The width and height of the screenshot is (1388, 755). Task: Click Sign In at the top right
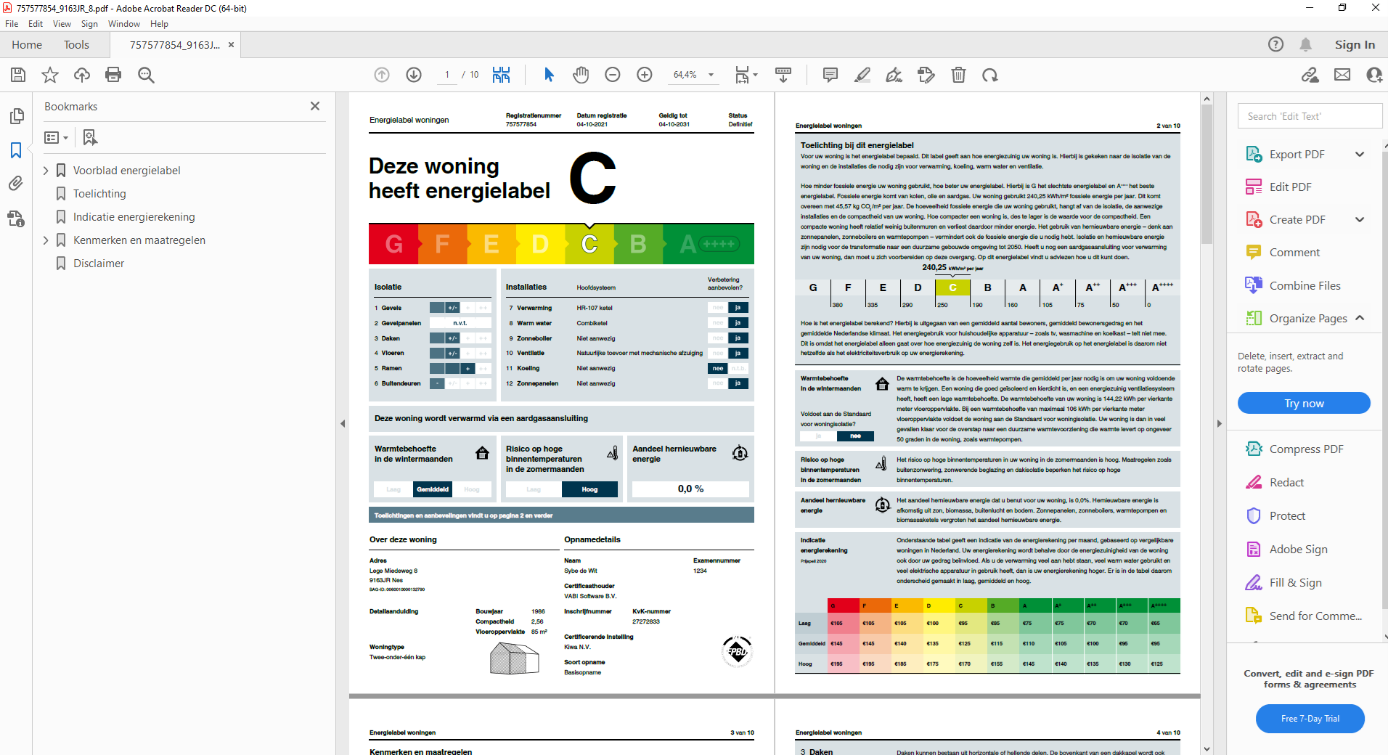[1355, 45]
